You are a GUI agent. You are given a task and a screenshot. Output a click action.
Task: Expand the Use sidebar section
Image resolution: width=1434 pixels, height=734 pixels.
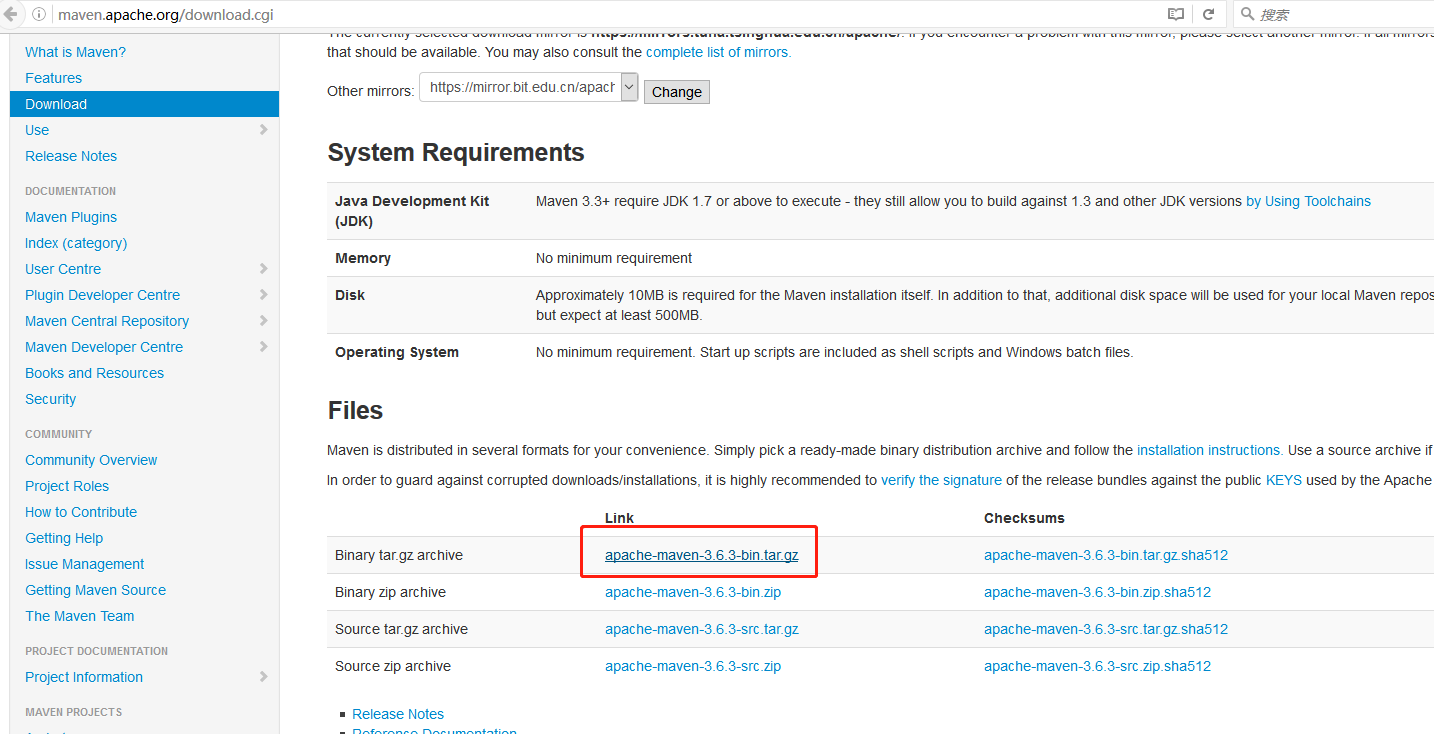264,130
